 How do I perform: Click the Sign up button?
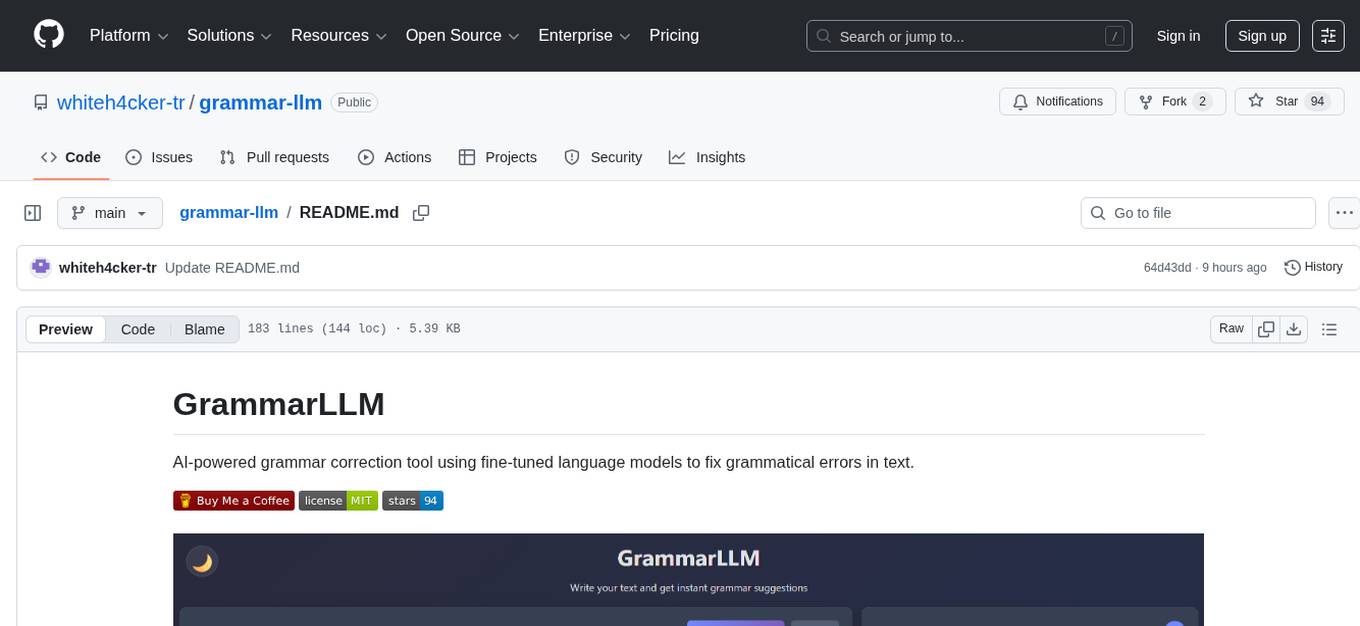[x=1261, y=35]
